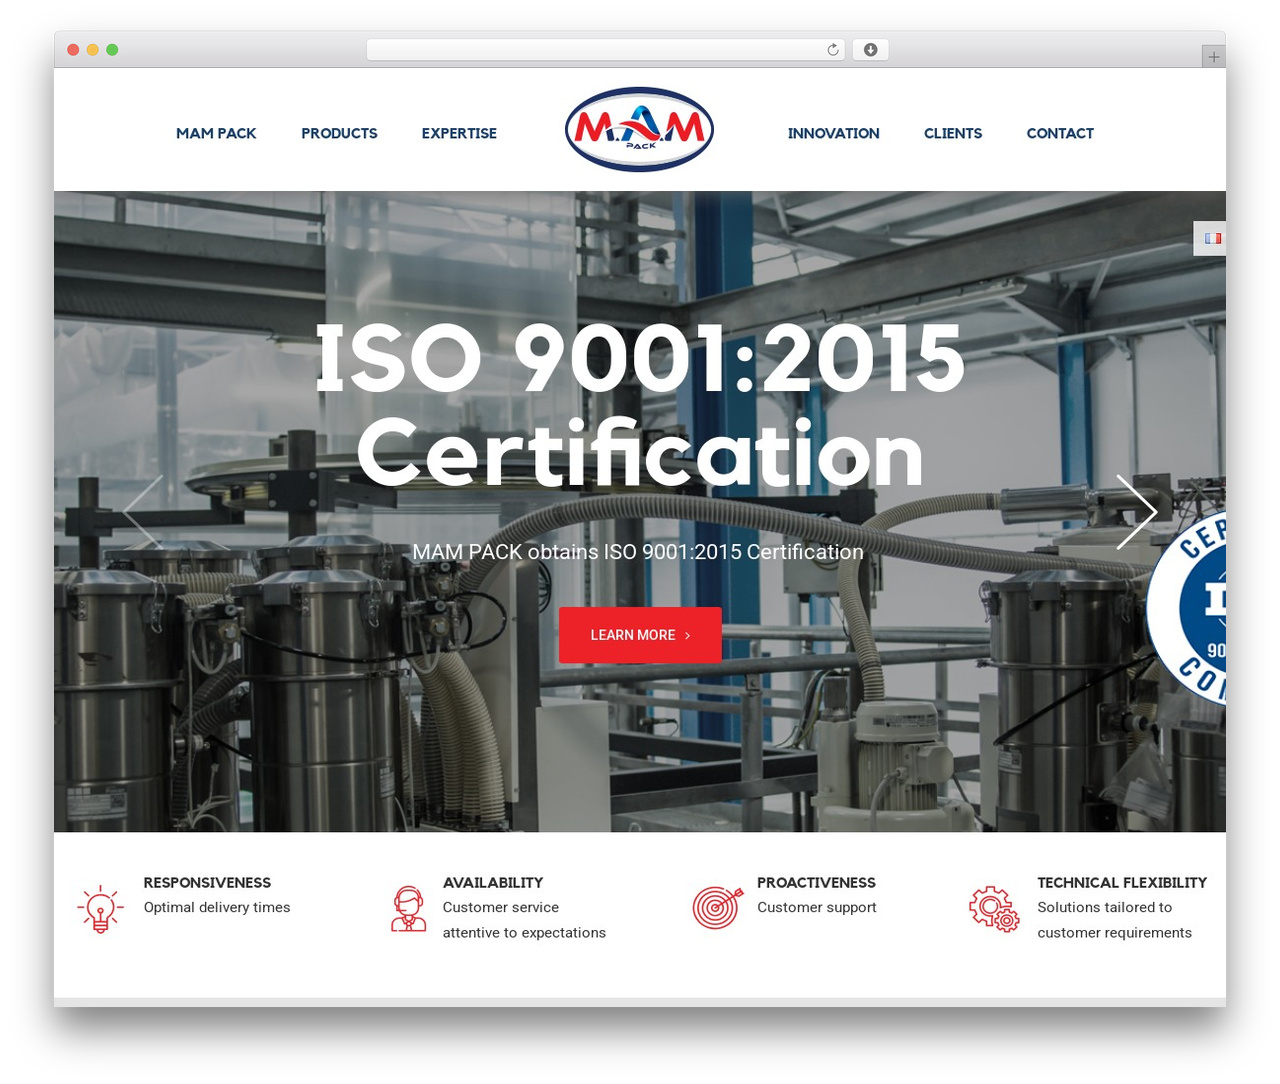This screenshot has height=1084, width=1280.
Task: Switch language with the French flag icon
Action: tap(1212, 238)
